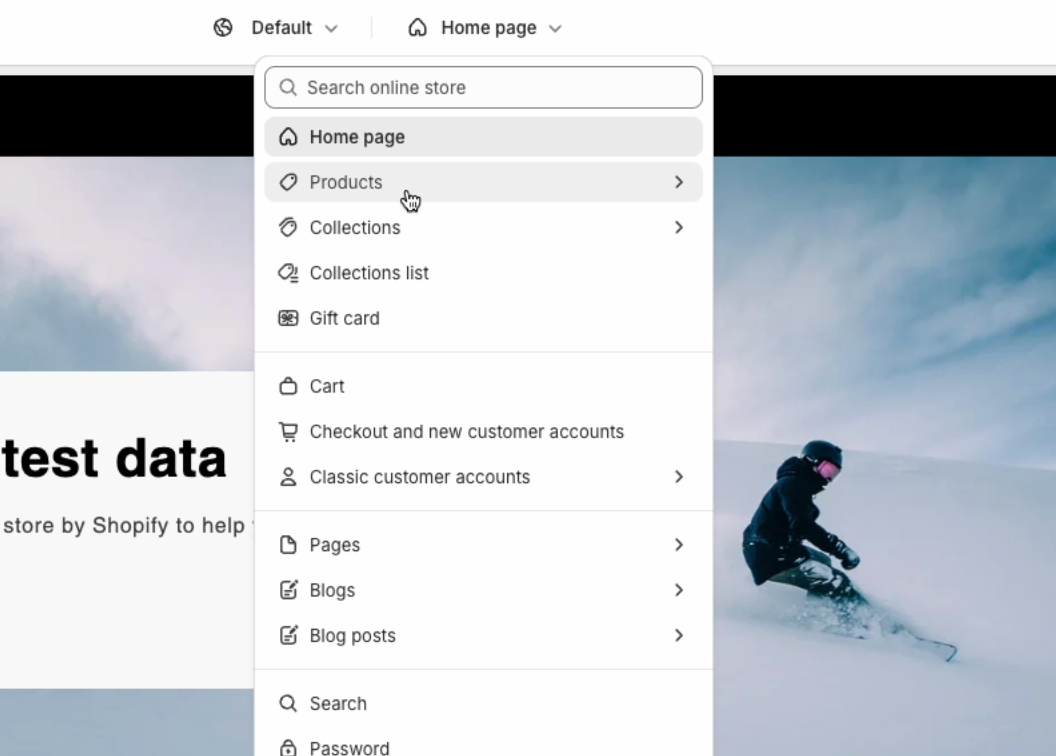Click the Pages document icon
This screenshot has width=1056, height=756.
click(288, 545)
